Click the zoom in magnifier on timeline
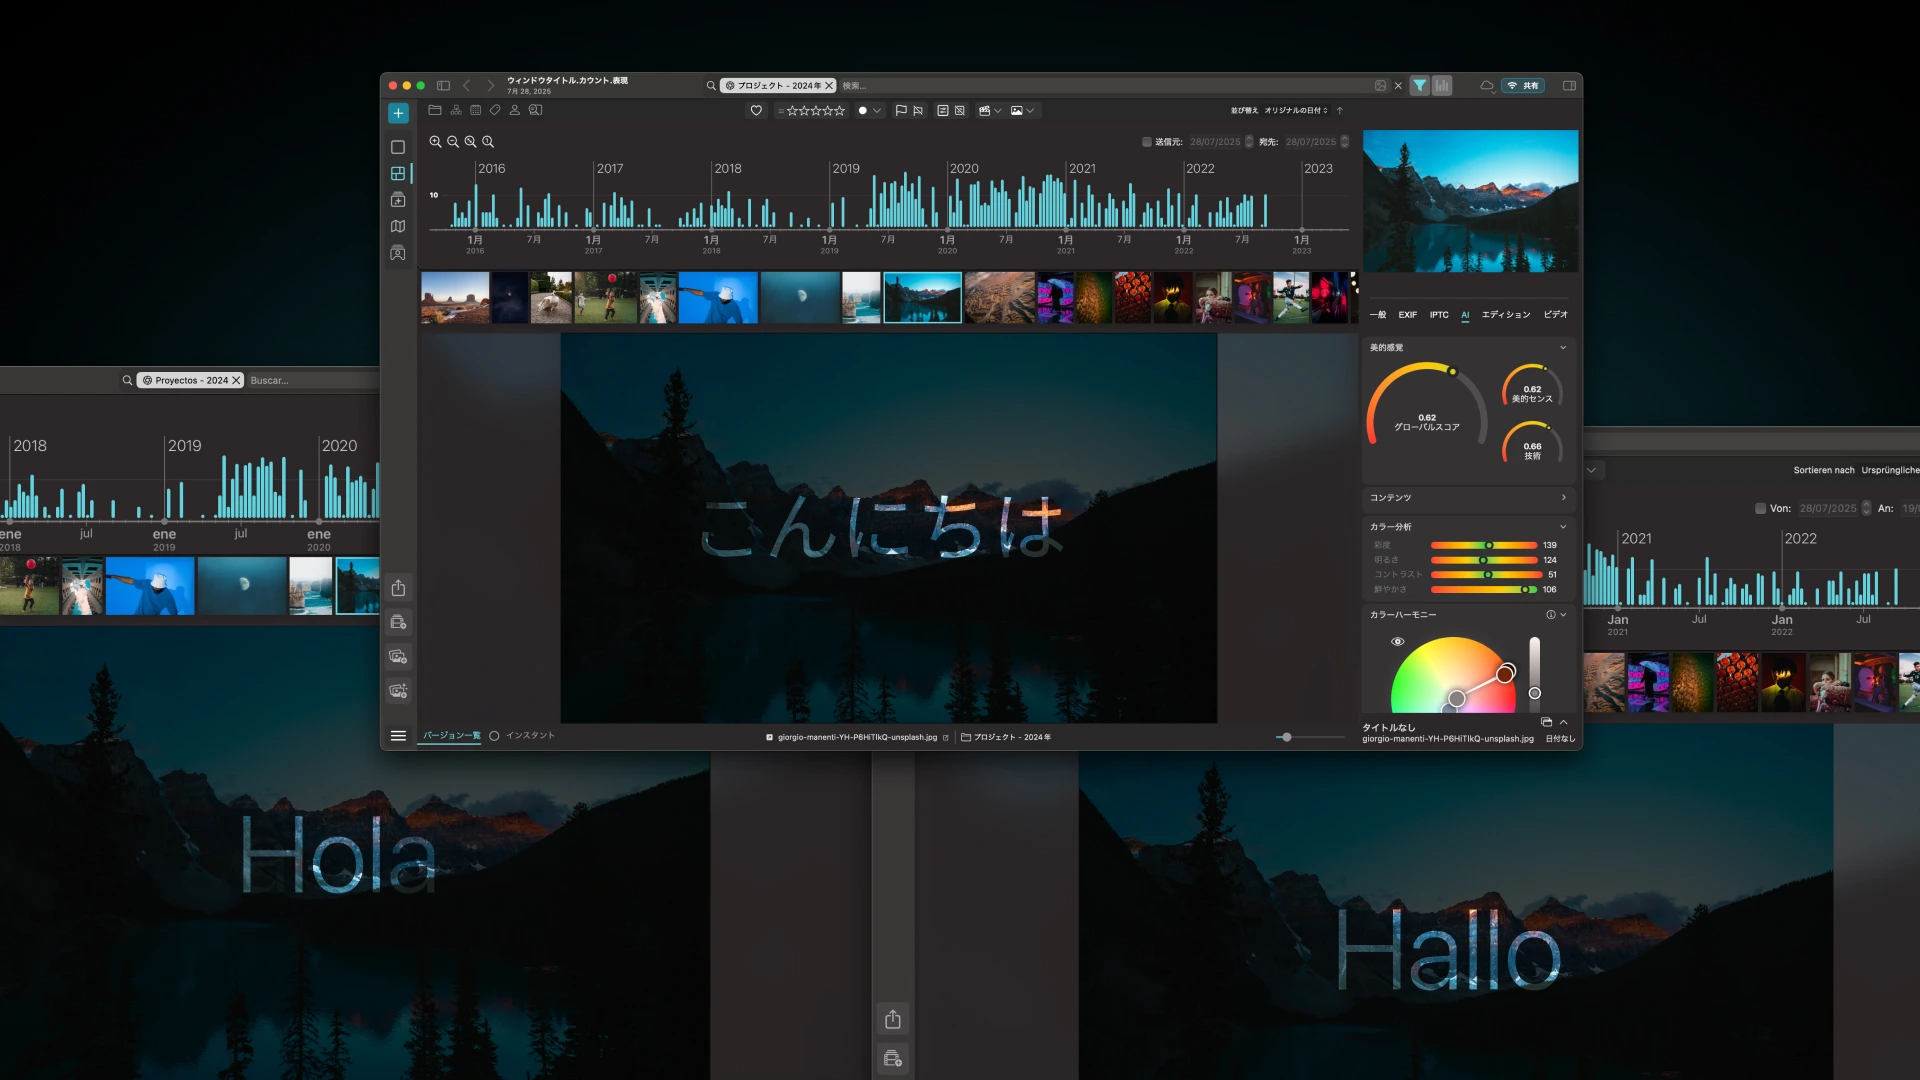The height and width of the screenshot is (1080, 1920). (435, 142)
